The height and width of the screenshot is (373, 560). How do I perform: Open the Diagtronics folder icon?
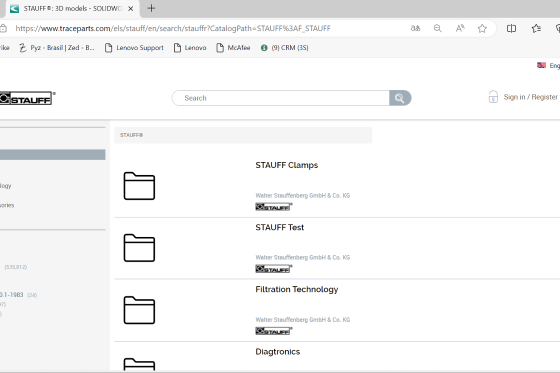coord(139,364)
